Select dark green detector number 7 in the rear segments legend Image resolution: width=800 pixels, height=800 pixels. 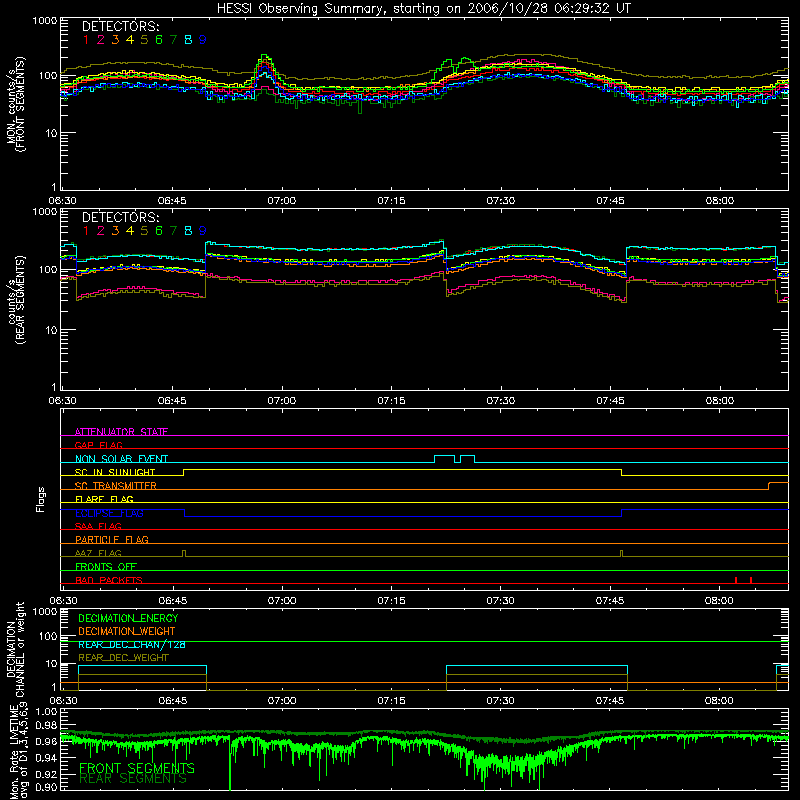tap(173, 231)
